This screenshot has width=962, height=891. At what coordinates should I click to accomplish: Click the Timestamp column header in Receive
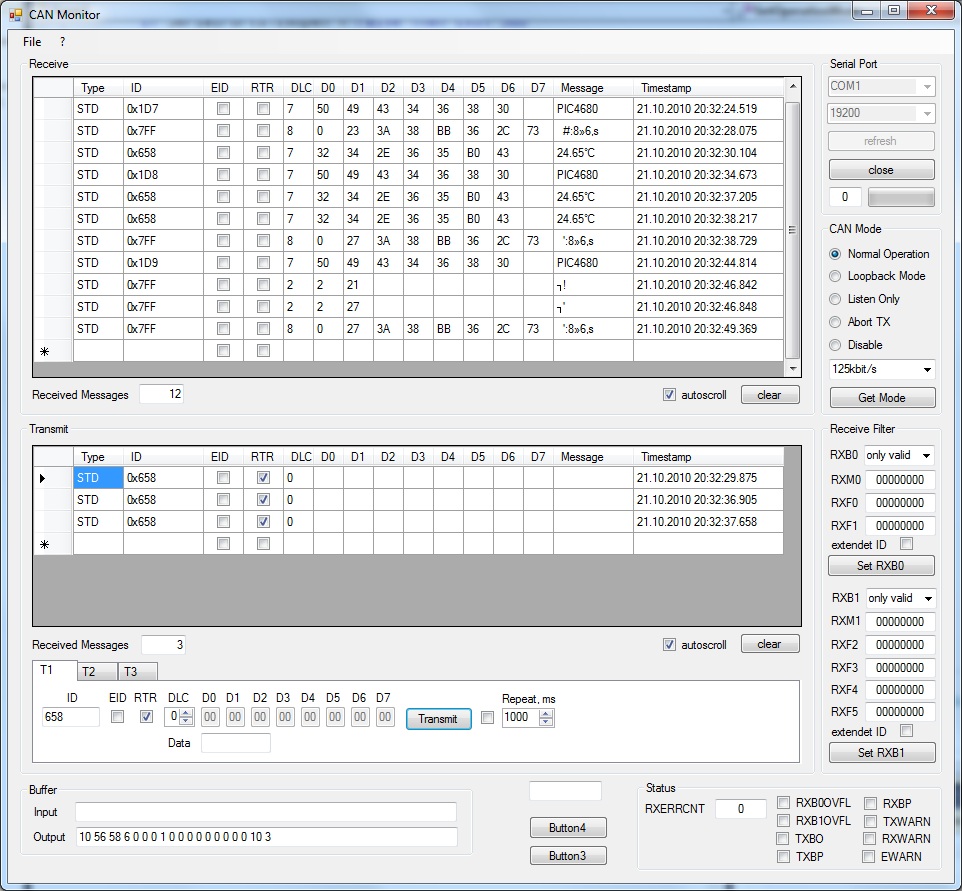coord(709,88)
